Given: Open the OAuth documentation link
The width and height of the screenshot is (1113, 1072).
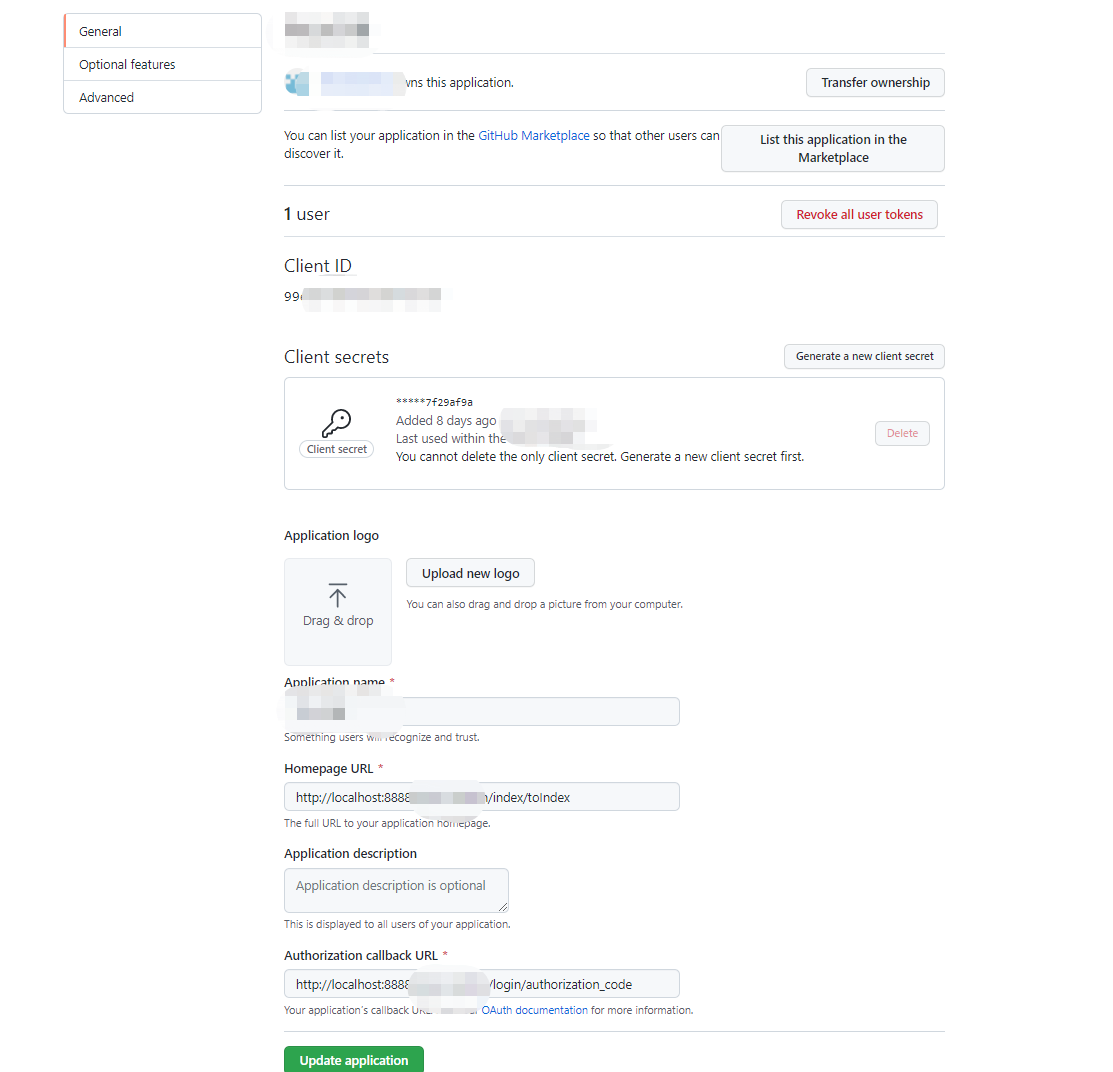Looking at the screenshot, I should click(x=534, y=1009).
